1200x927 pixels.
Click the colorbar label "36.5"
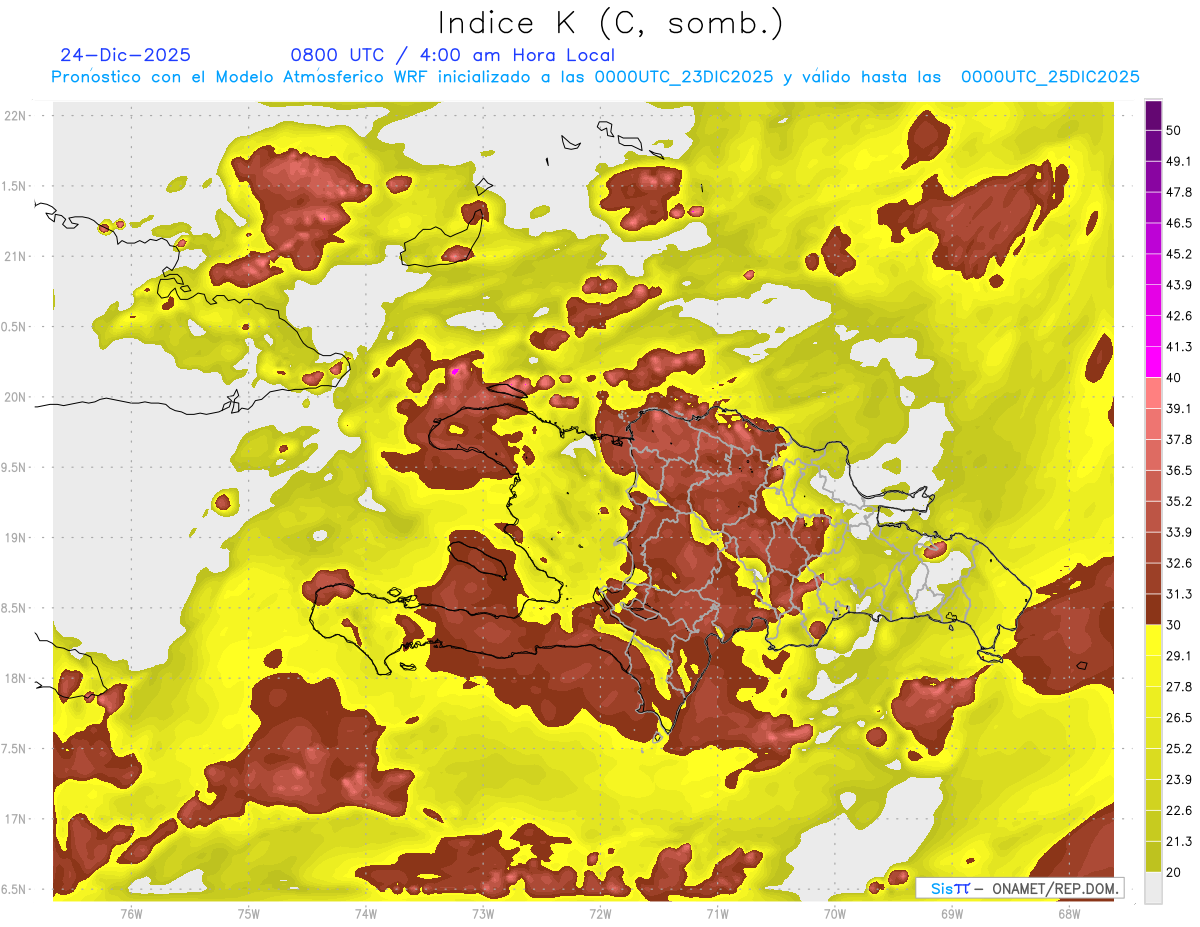pyautogui.click(x=1178, y=470)
